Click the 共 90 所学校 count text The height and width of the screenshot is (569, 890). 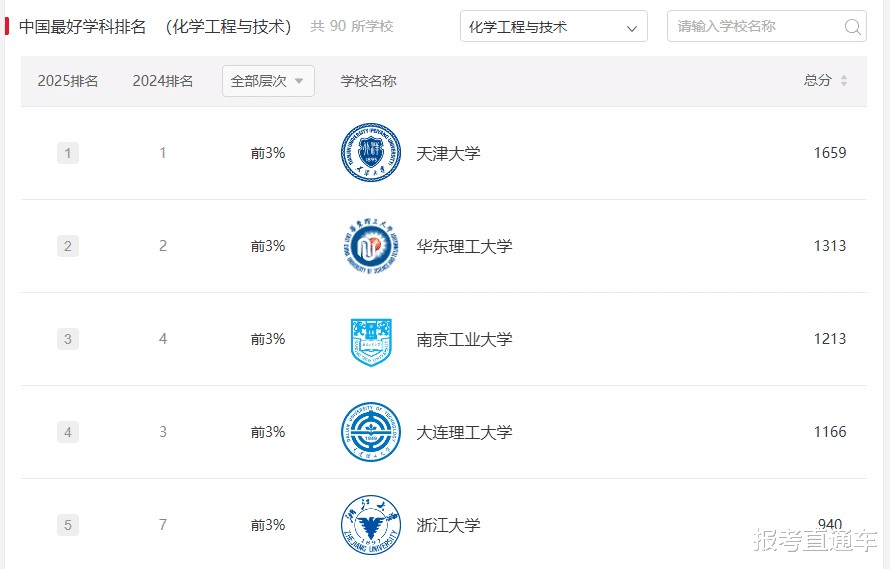[352, 26]
